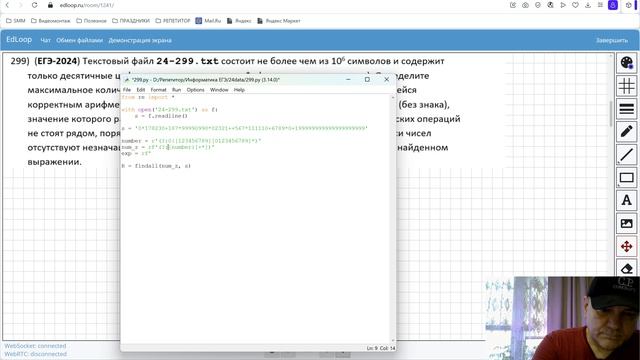Image resolution: width=640 pixels, height=360 pixels.
Task: Select the rectangle shape tool
Action: point(627,178)
